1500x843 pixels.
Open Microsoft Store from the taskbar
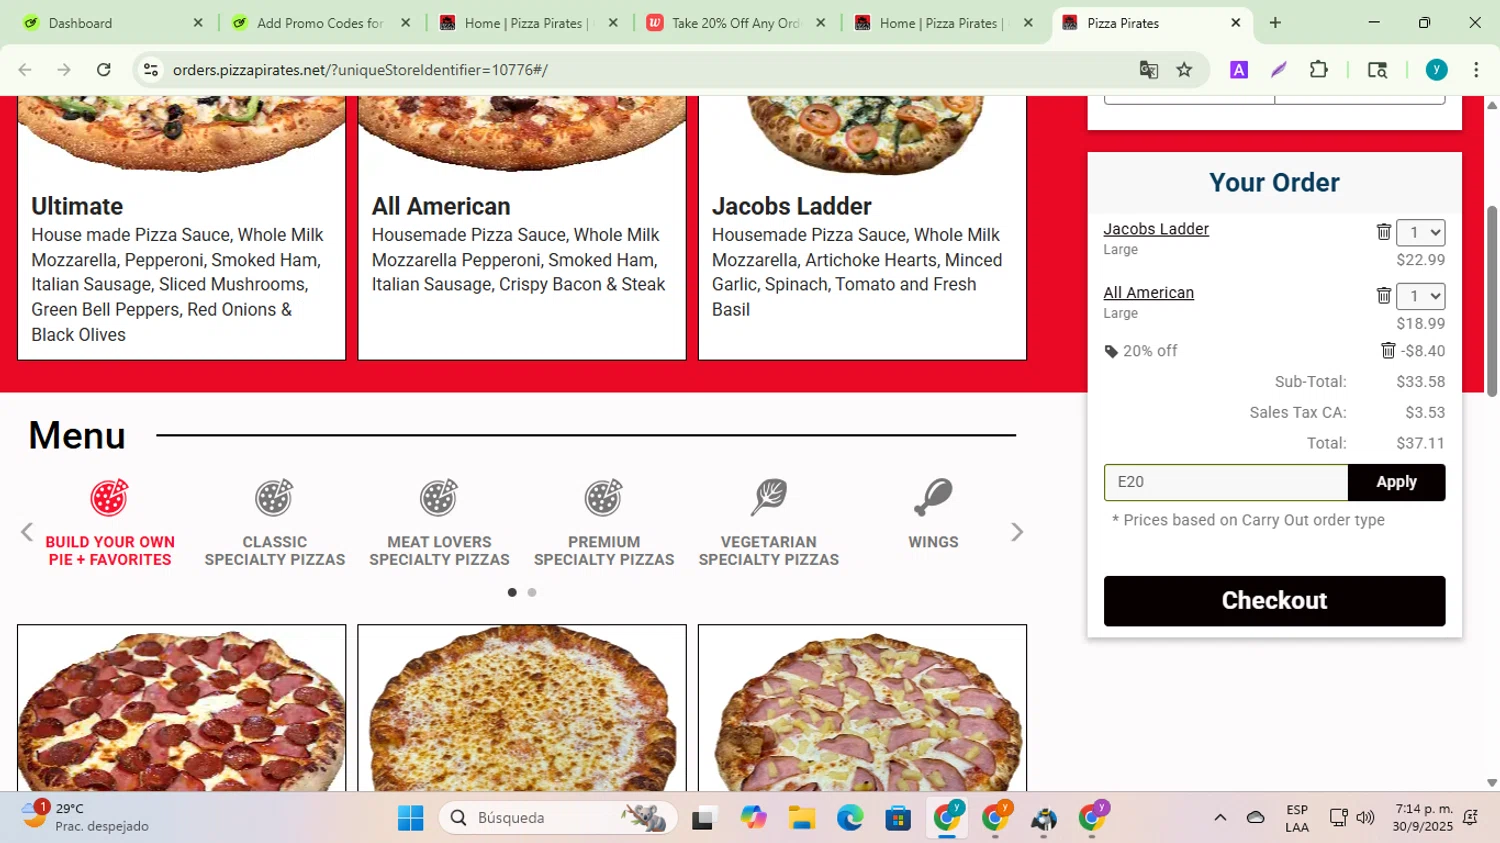[898, 818]
